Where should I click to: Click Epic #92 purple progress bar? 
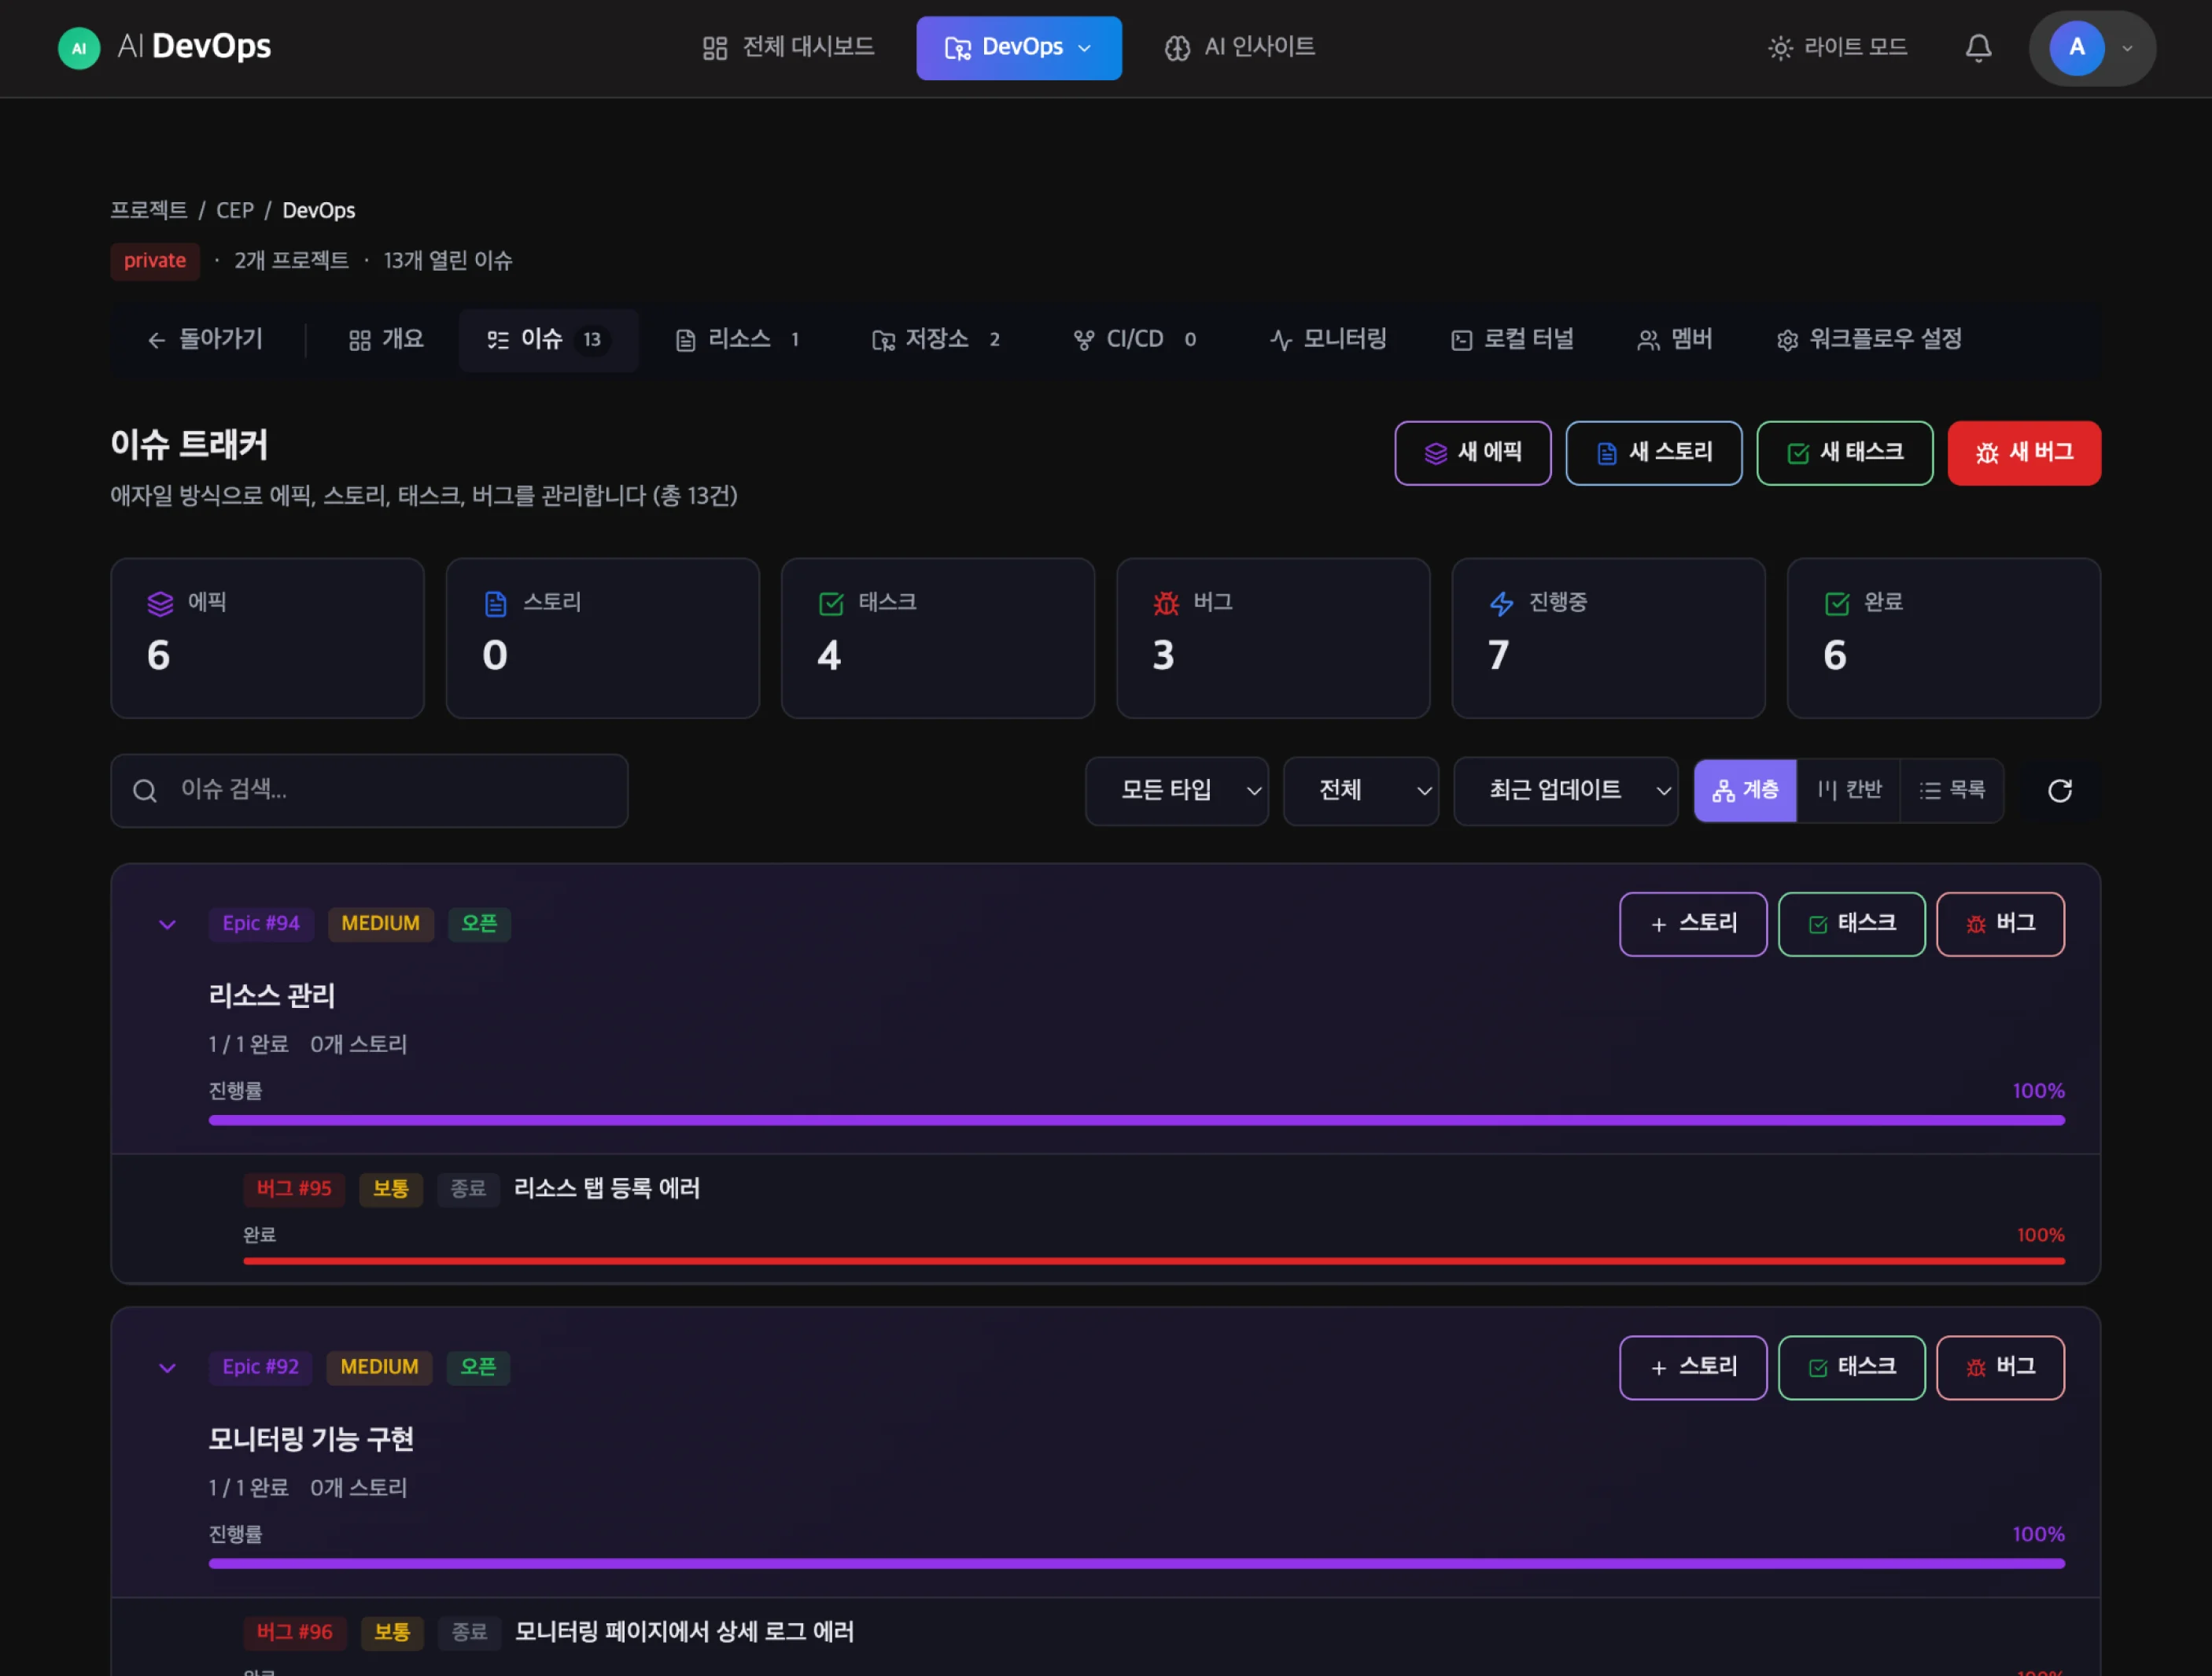click(x=1136, y=1564)
